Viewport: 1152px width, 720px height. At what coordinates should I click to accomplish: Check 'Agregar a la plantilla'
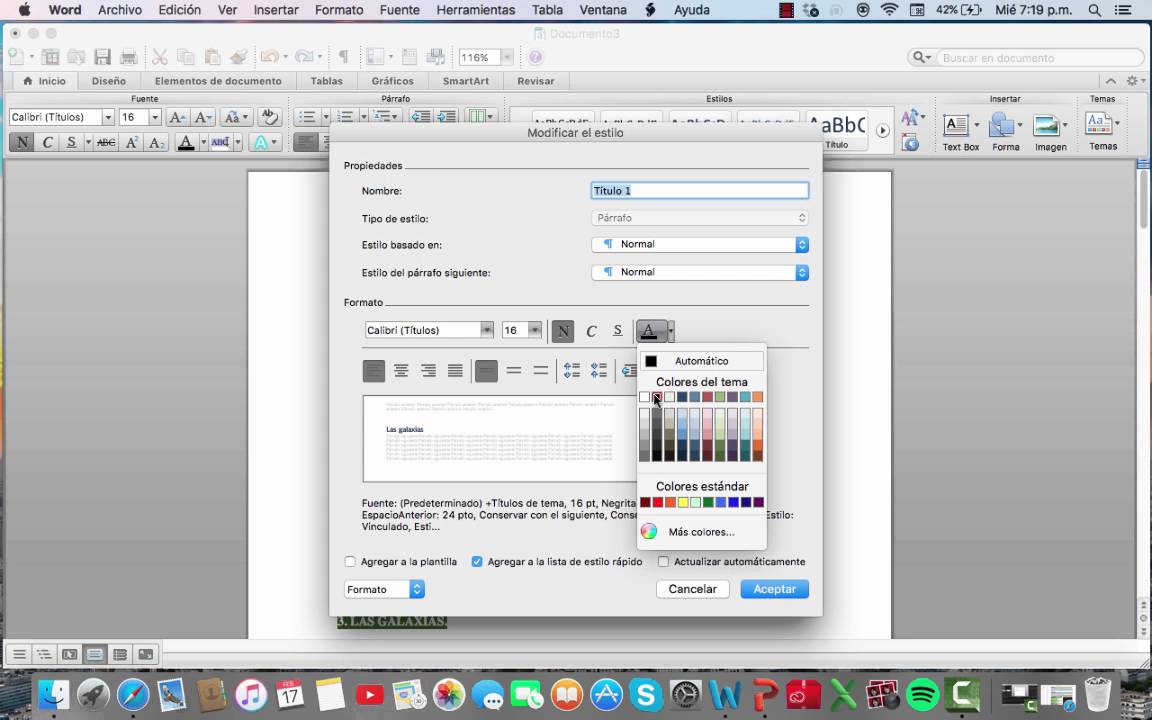click(350, 561)
